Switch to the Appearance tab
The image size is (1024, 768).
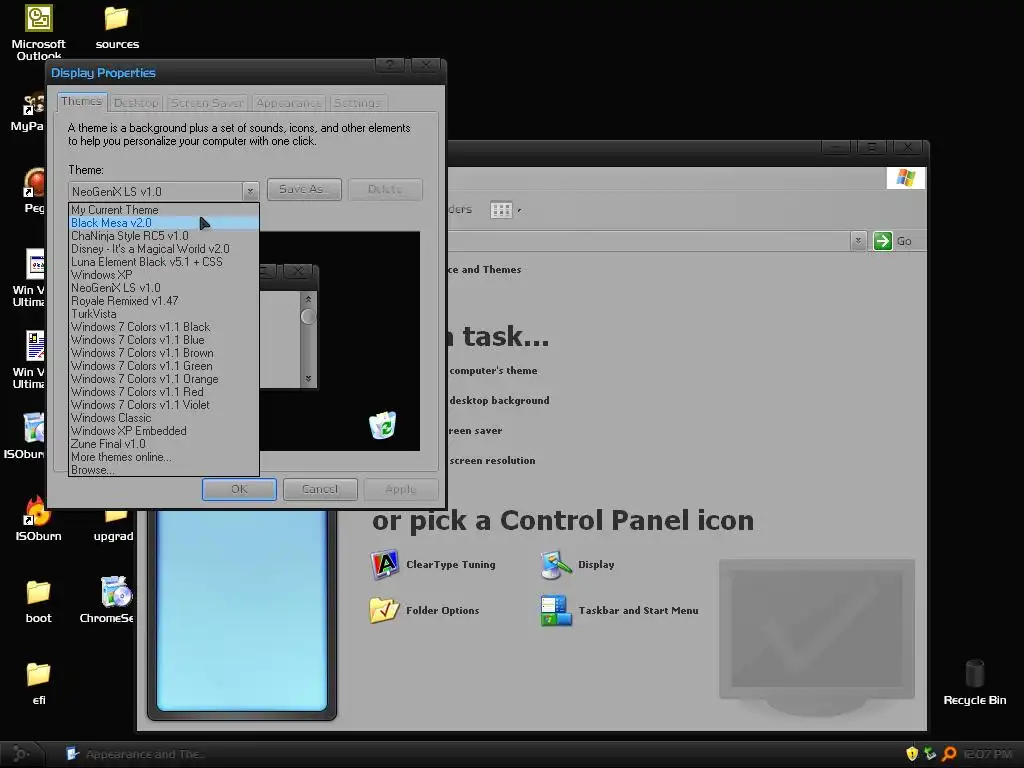(289, 103)
